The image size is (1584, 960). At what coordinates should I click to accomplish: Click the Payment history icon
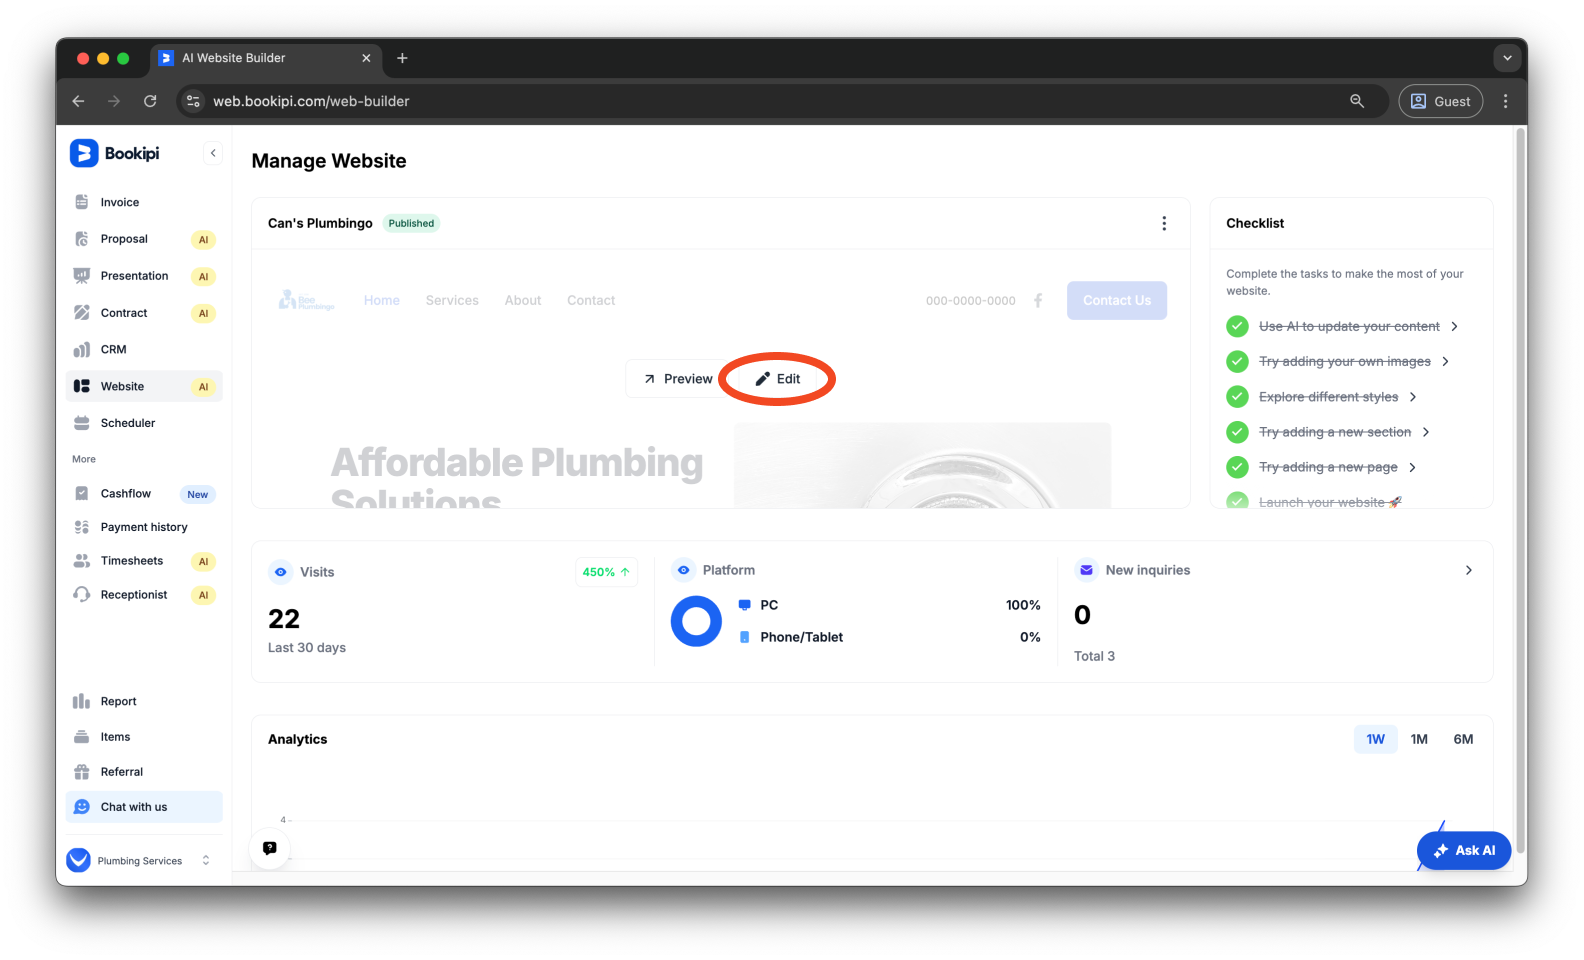[82, 527]
